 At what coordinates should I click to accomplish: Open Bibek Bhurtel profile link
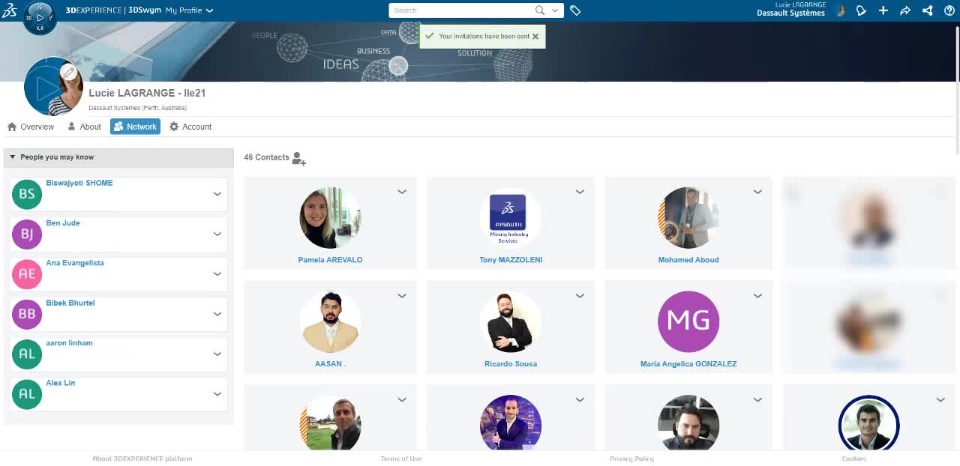pos(70,303)
